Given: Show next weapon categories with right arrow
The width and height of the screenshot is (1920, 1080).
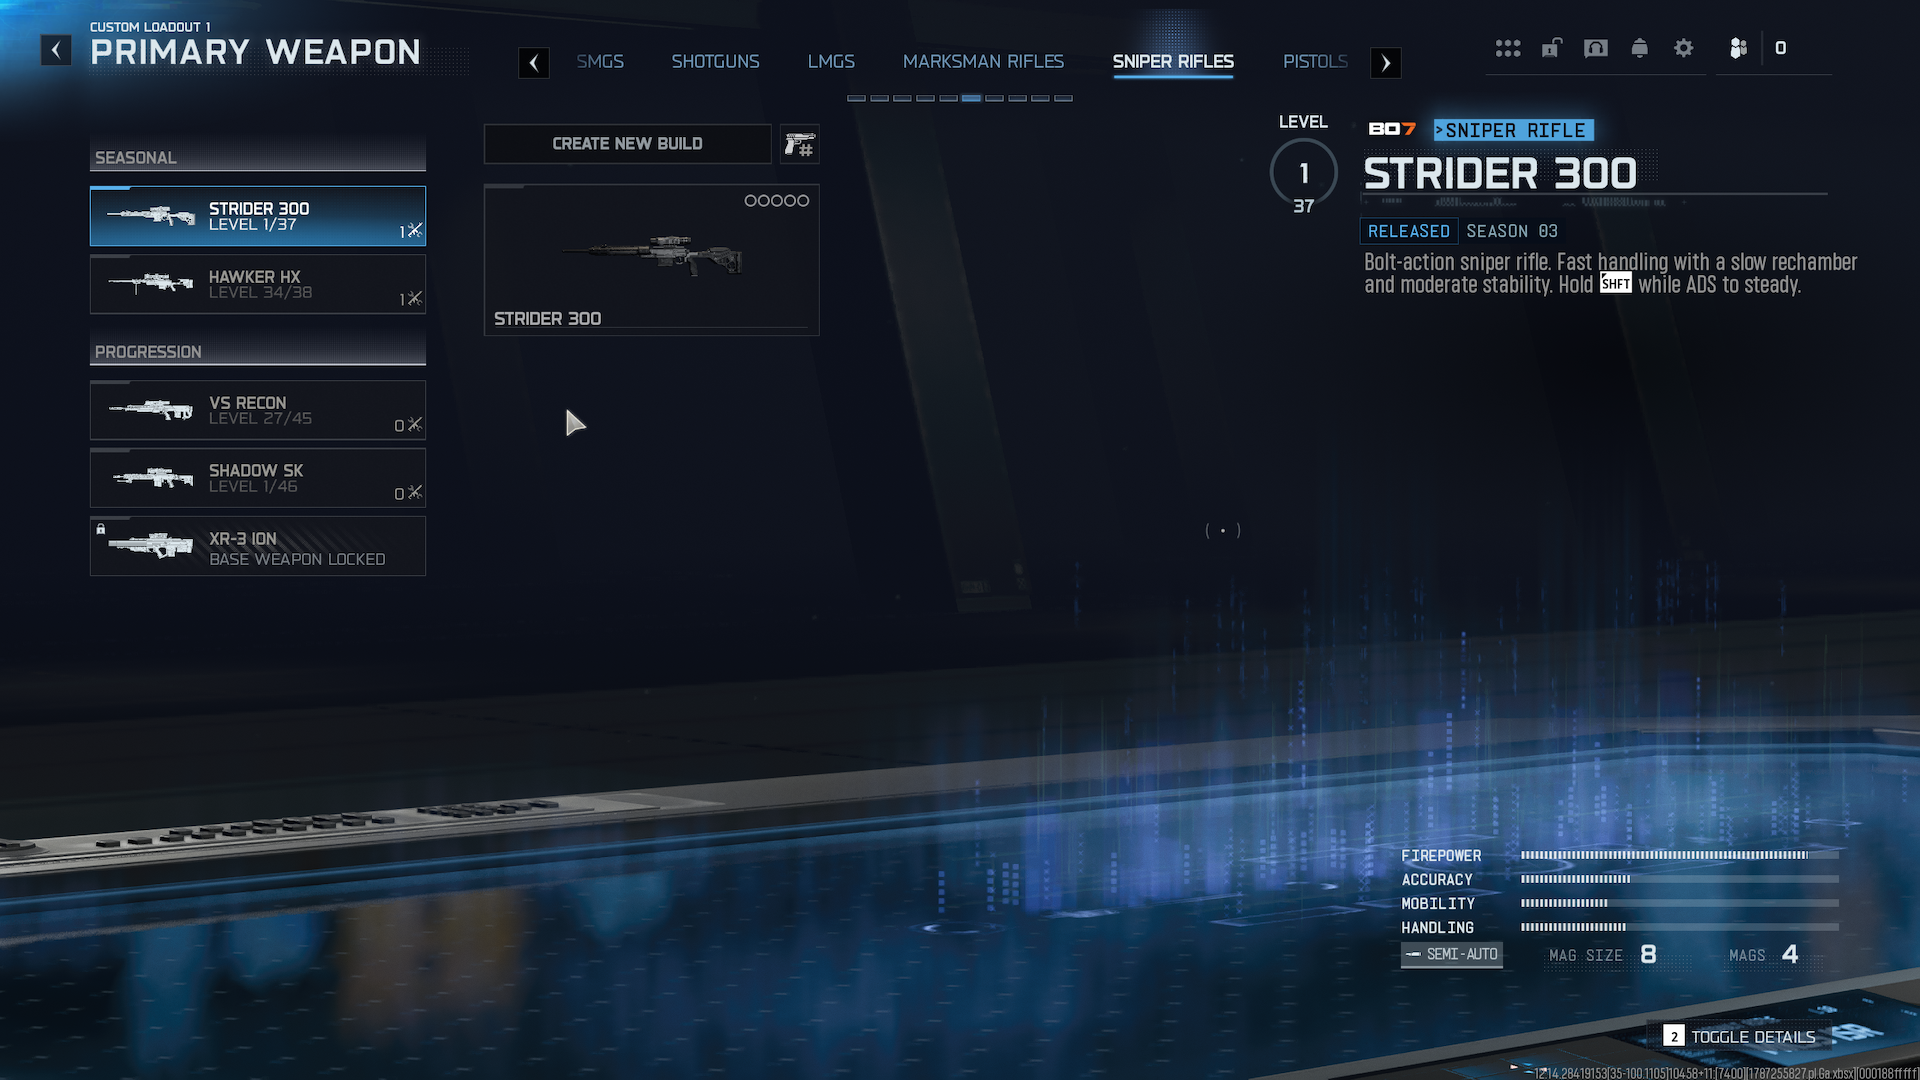Looking at the screenshot, I should coord(1385,63).
